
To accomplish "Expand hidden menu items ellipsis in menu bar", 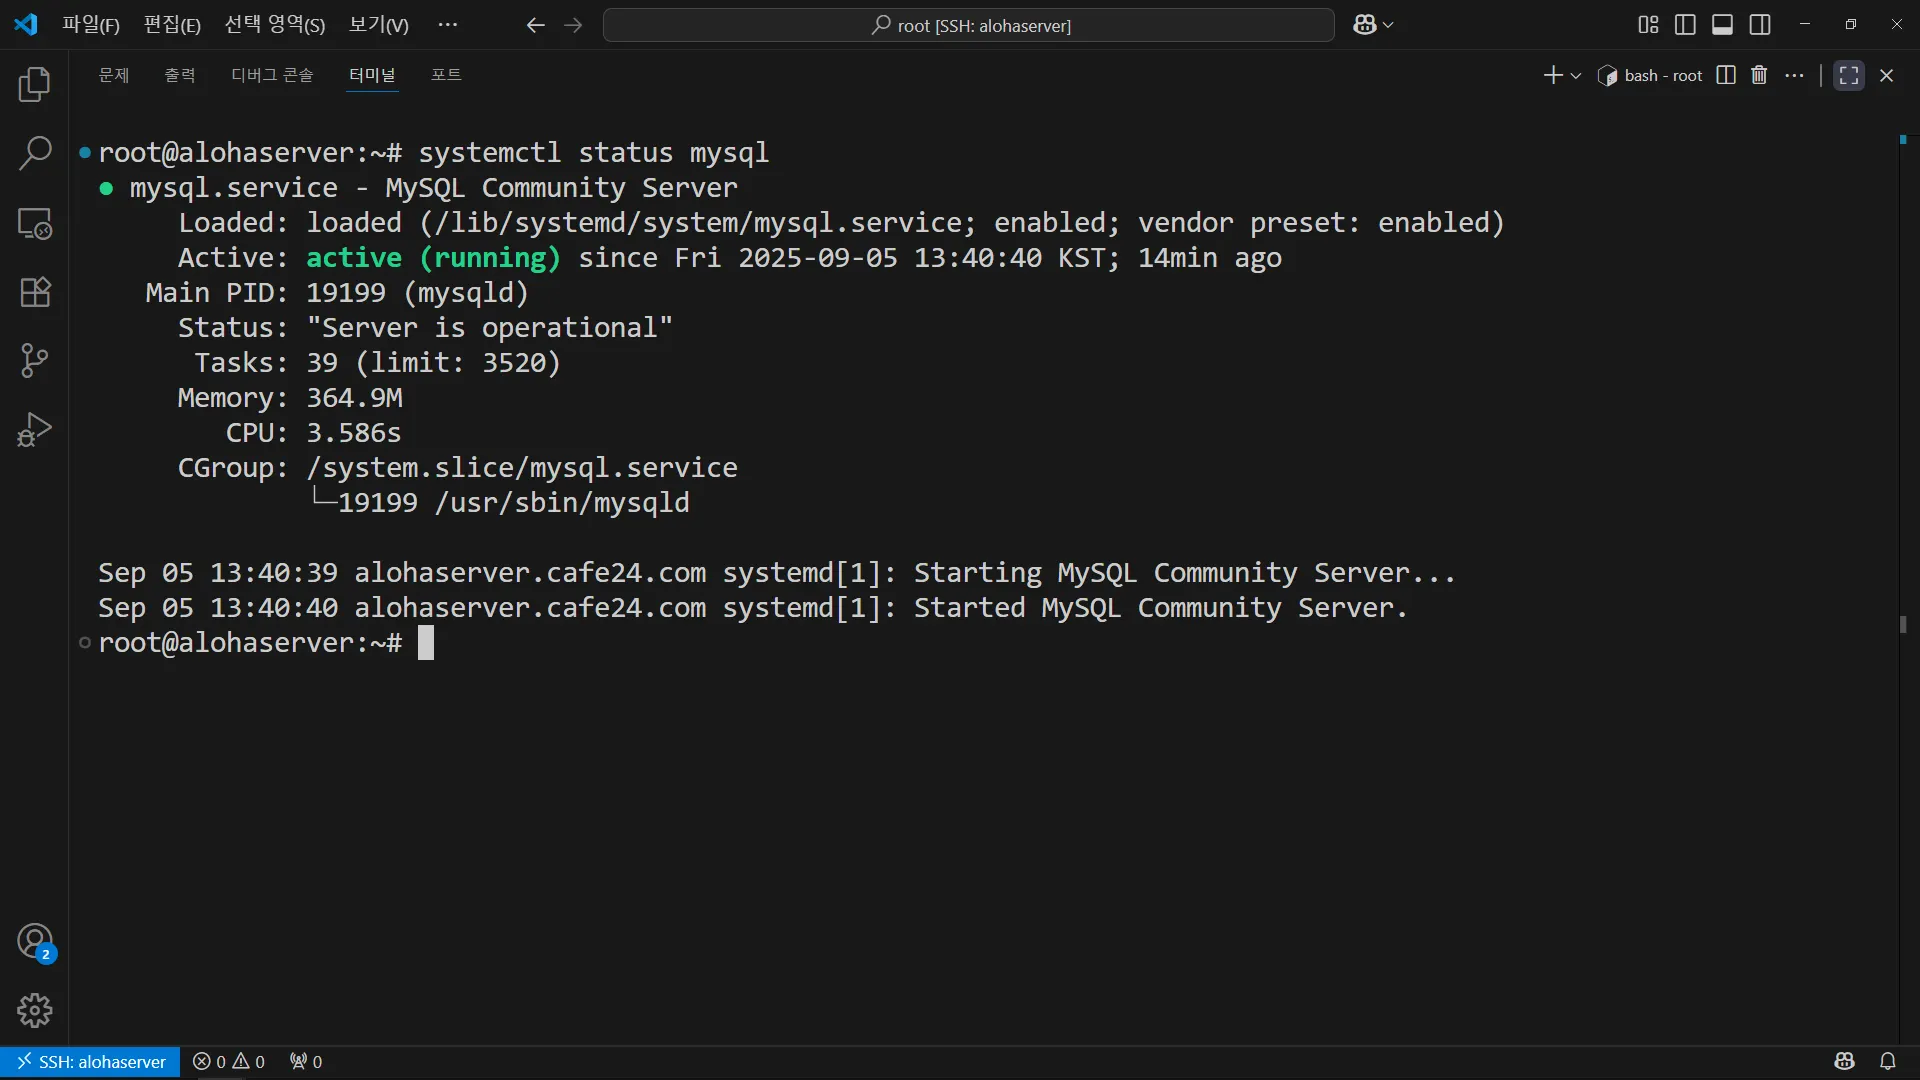I will 447,25.
